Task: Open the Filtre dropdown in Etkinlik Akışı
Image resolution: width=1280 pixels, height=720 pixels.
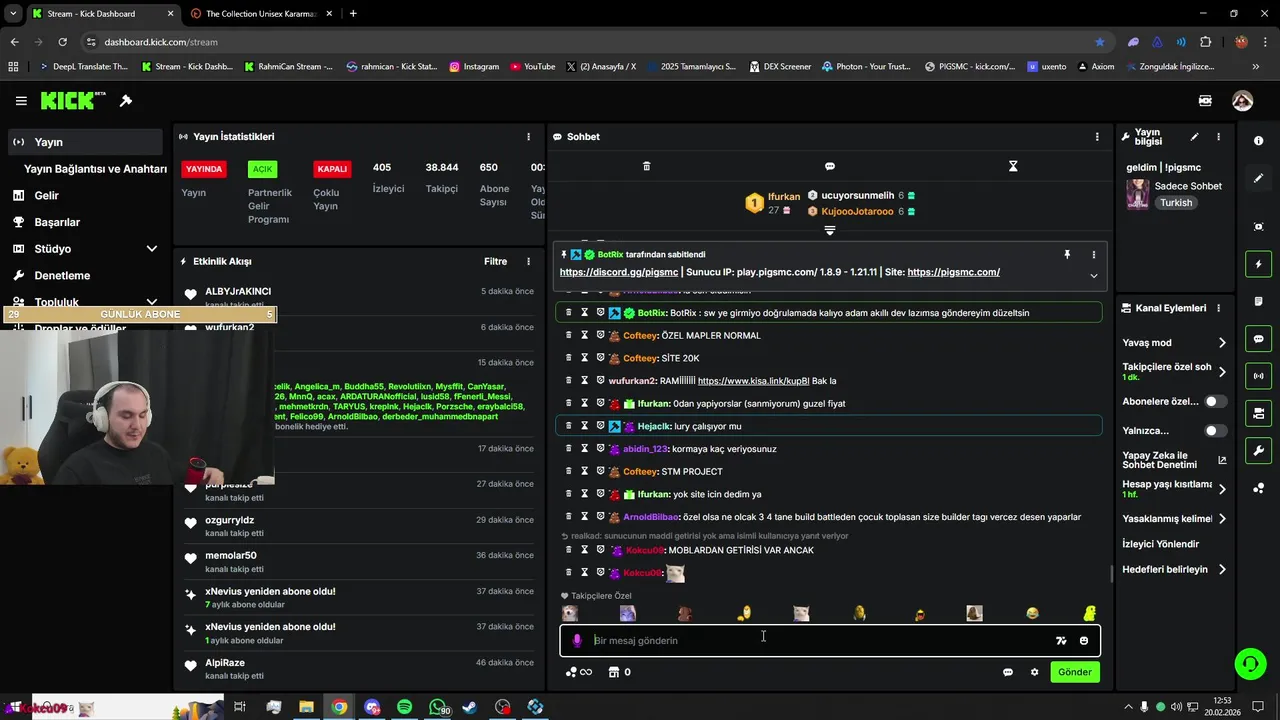Action: tap(496, 262)
